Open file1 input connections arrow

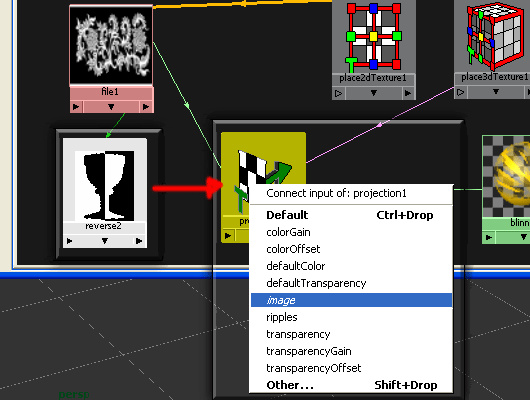click(x=76, y=107)
